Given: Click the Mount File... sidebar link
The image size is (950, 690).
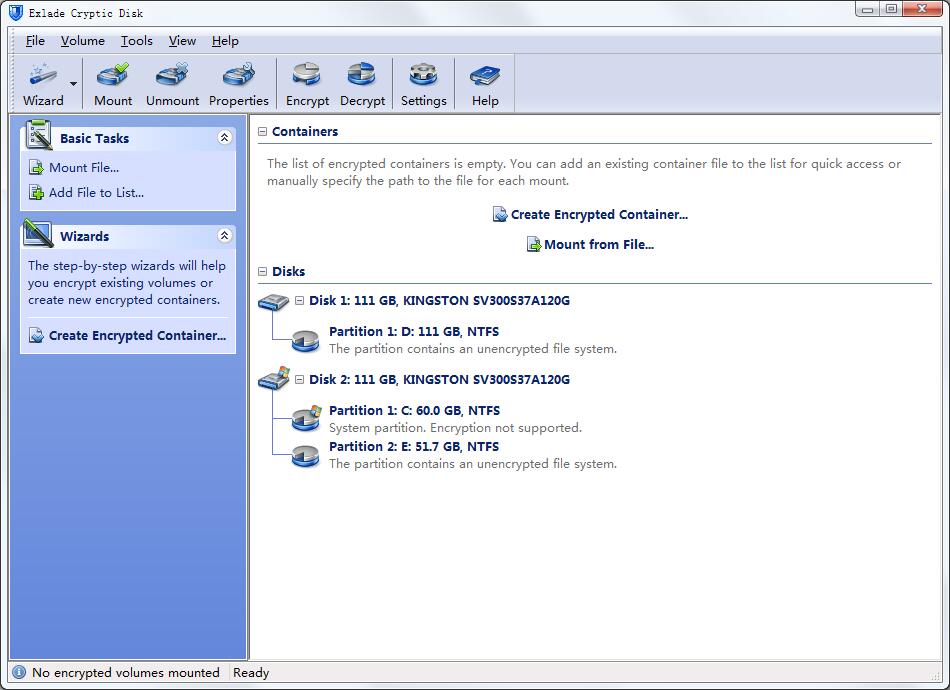Looking at the screenshot, I should pos(83,168).
